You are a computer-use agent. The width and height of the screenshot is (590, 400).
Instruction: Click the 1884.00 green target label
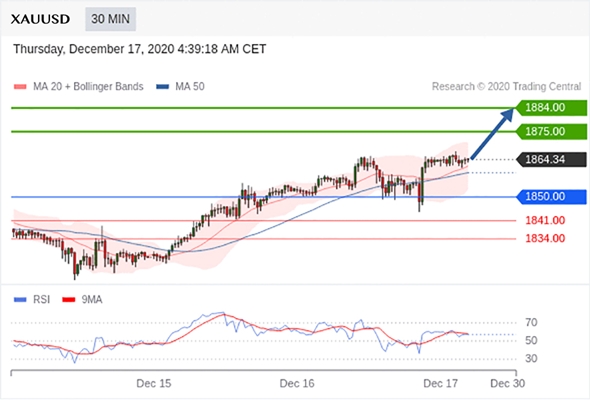coord(551,108)
